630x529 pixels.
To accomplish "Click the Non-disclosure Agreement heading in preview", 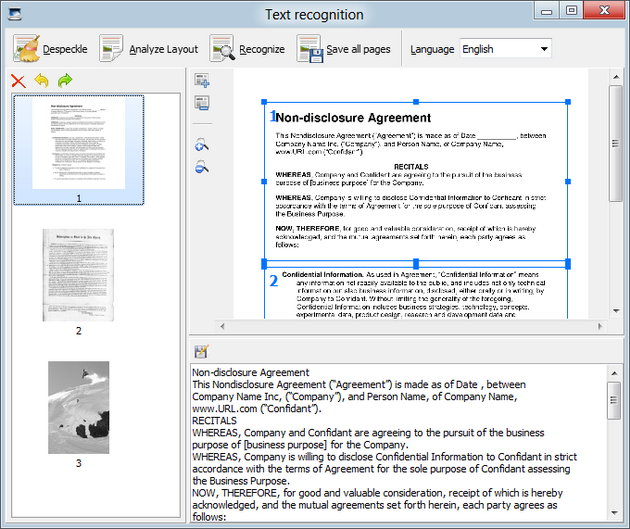I will coord(353,118).
